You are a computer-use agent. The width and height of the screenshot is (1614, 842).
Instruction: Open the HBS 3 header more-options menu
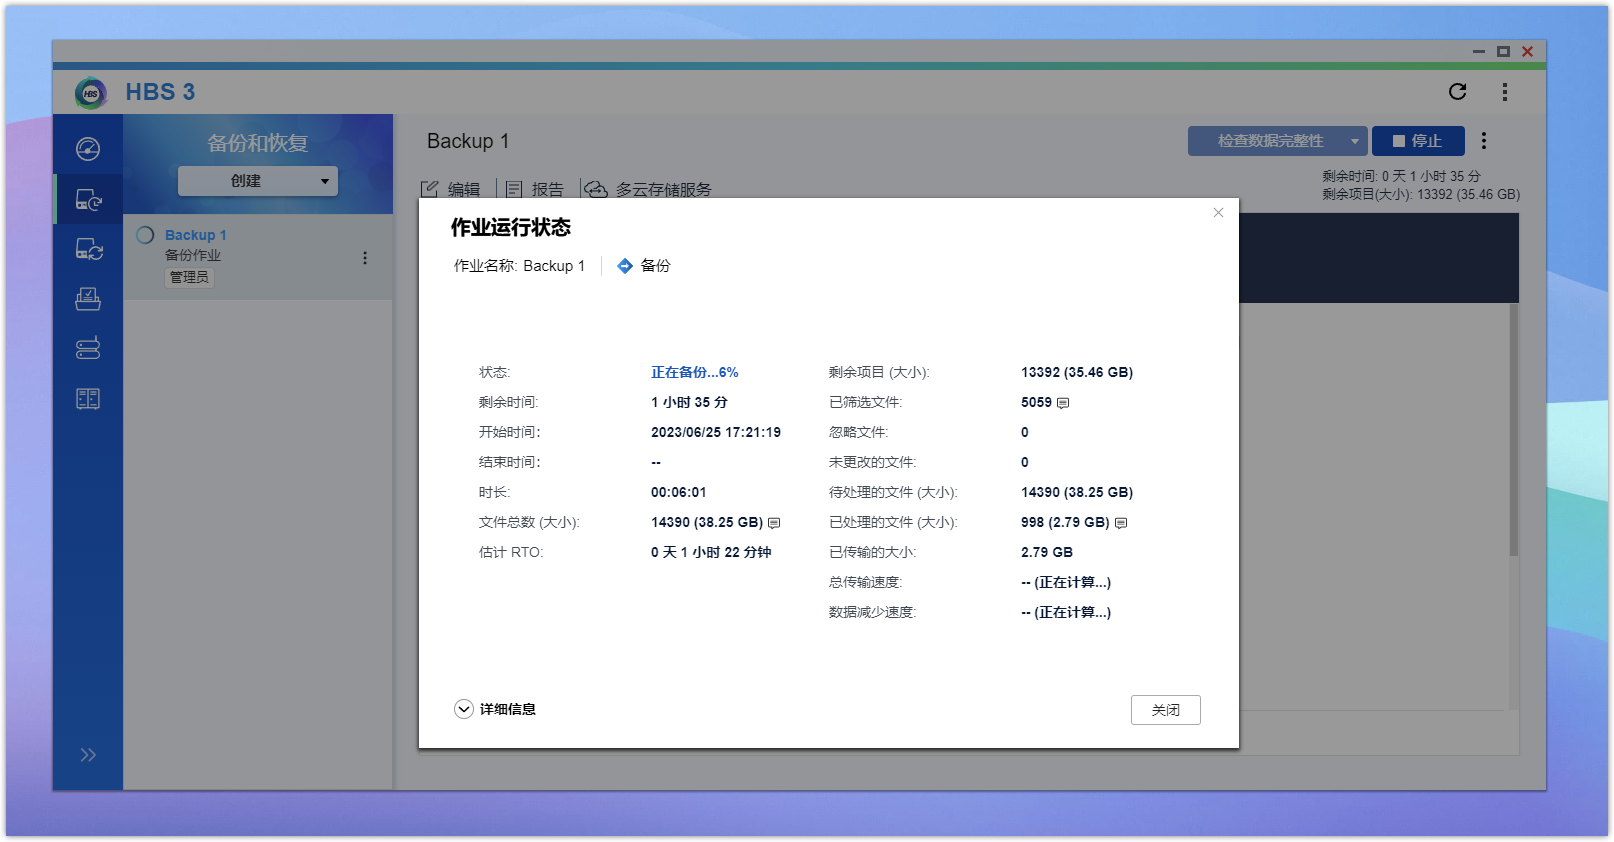[x=1504, y=92]
